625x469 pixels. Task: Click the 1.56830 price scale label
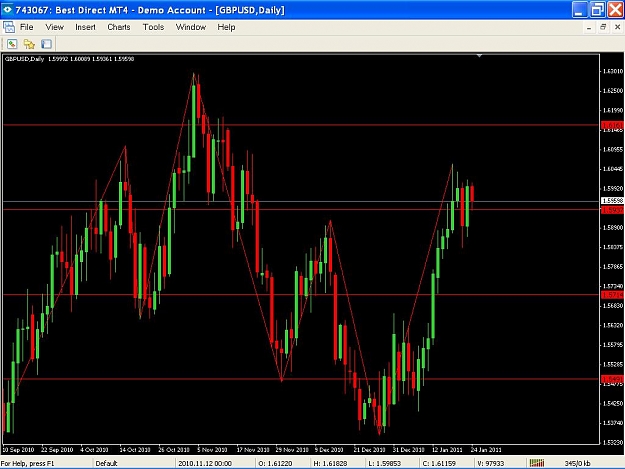tap(612, 306)
